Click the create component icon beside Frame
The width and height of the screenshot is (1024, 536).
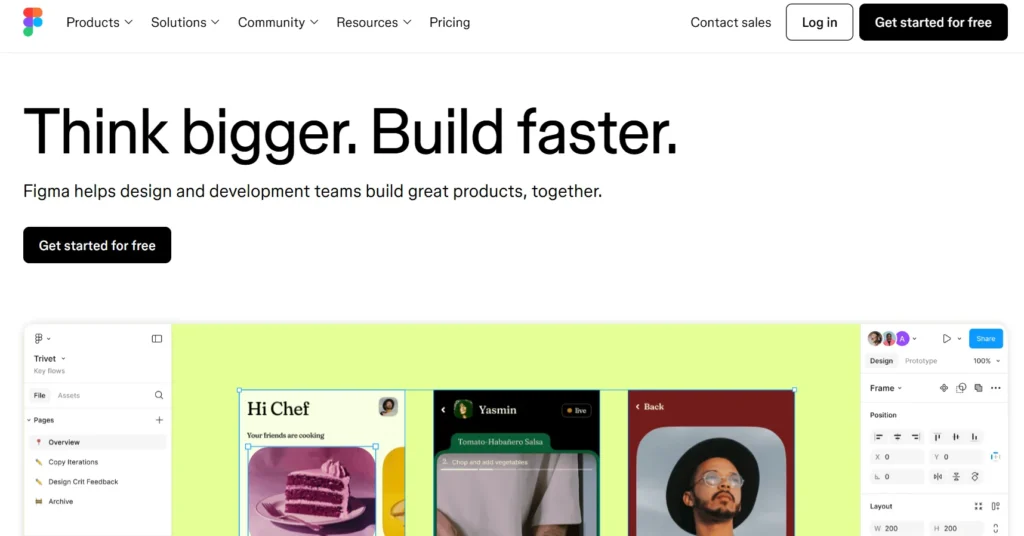[x=944, y=388]
